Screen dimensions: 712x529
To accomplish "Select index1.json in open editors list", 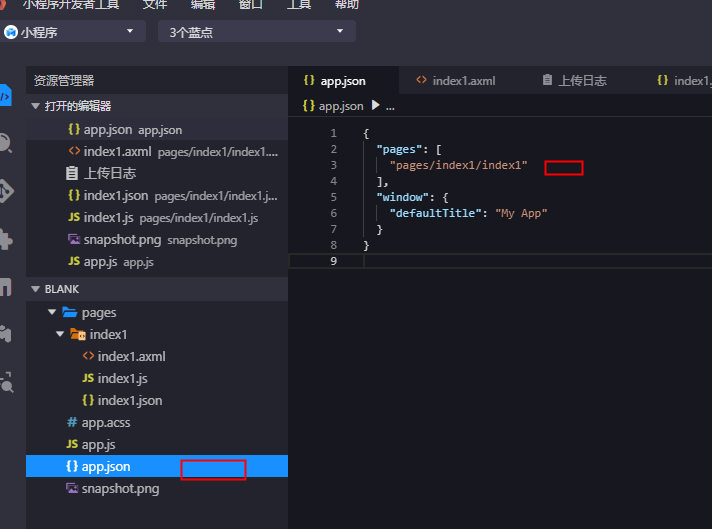I will [x=157, y=195].
